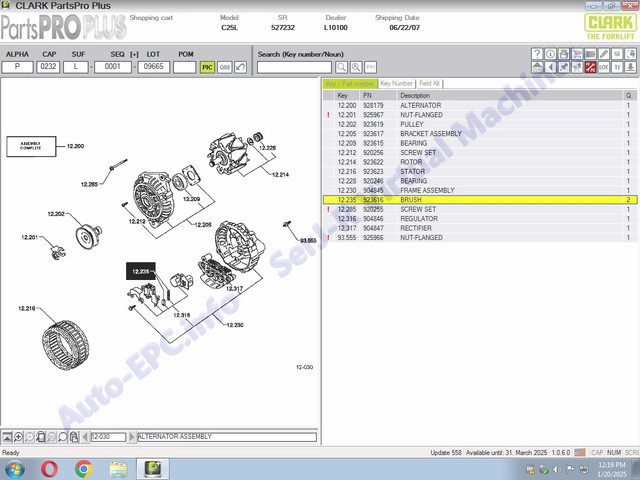Image resolution: width=640 pixels, height=480 pixels.
Task: Click the Search Key number/Noun input field
Action: (294, 67)
